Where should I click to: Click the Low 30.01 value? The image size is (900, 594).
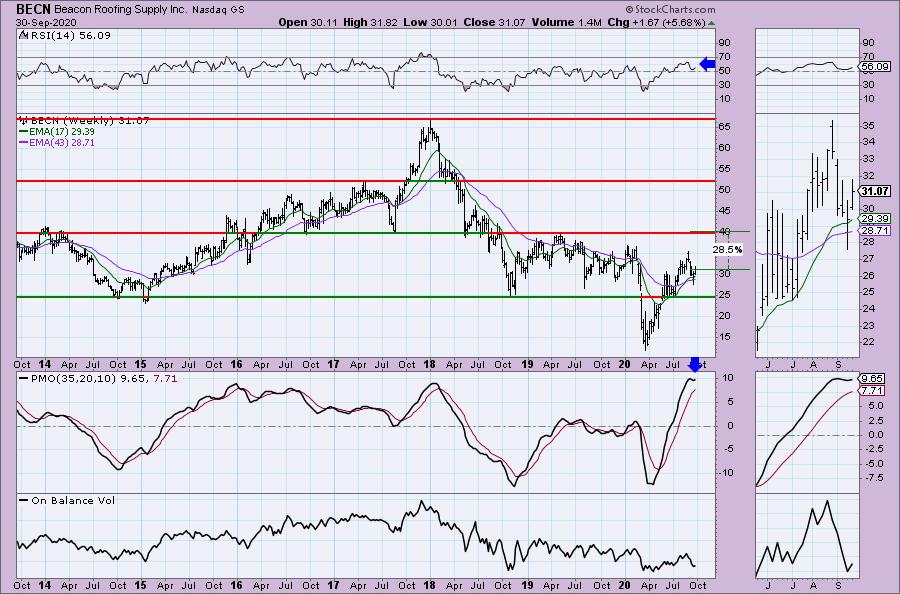coord(429,22)
